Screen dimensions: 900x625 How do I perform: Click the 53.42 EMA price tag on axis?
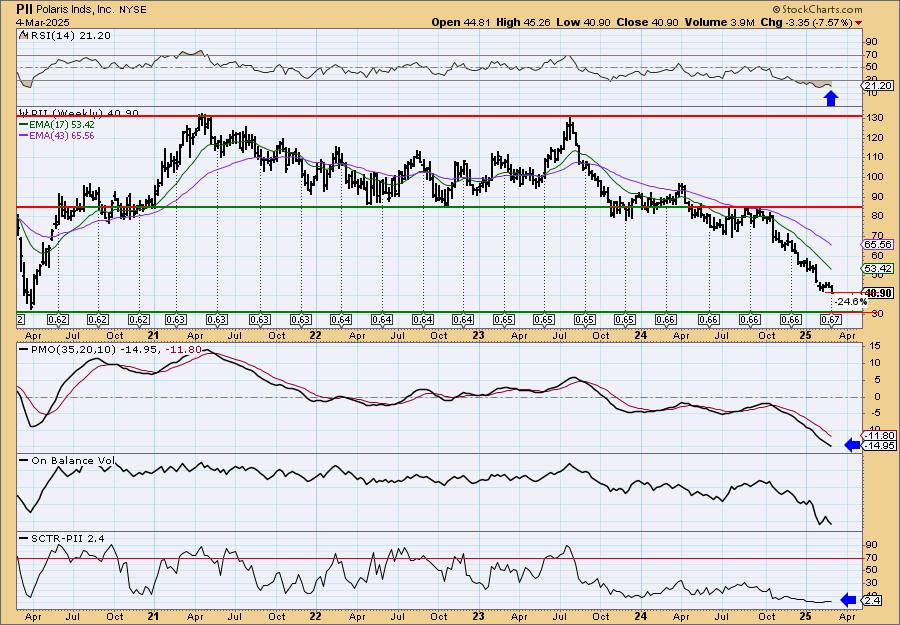[x=877, y=269]
